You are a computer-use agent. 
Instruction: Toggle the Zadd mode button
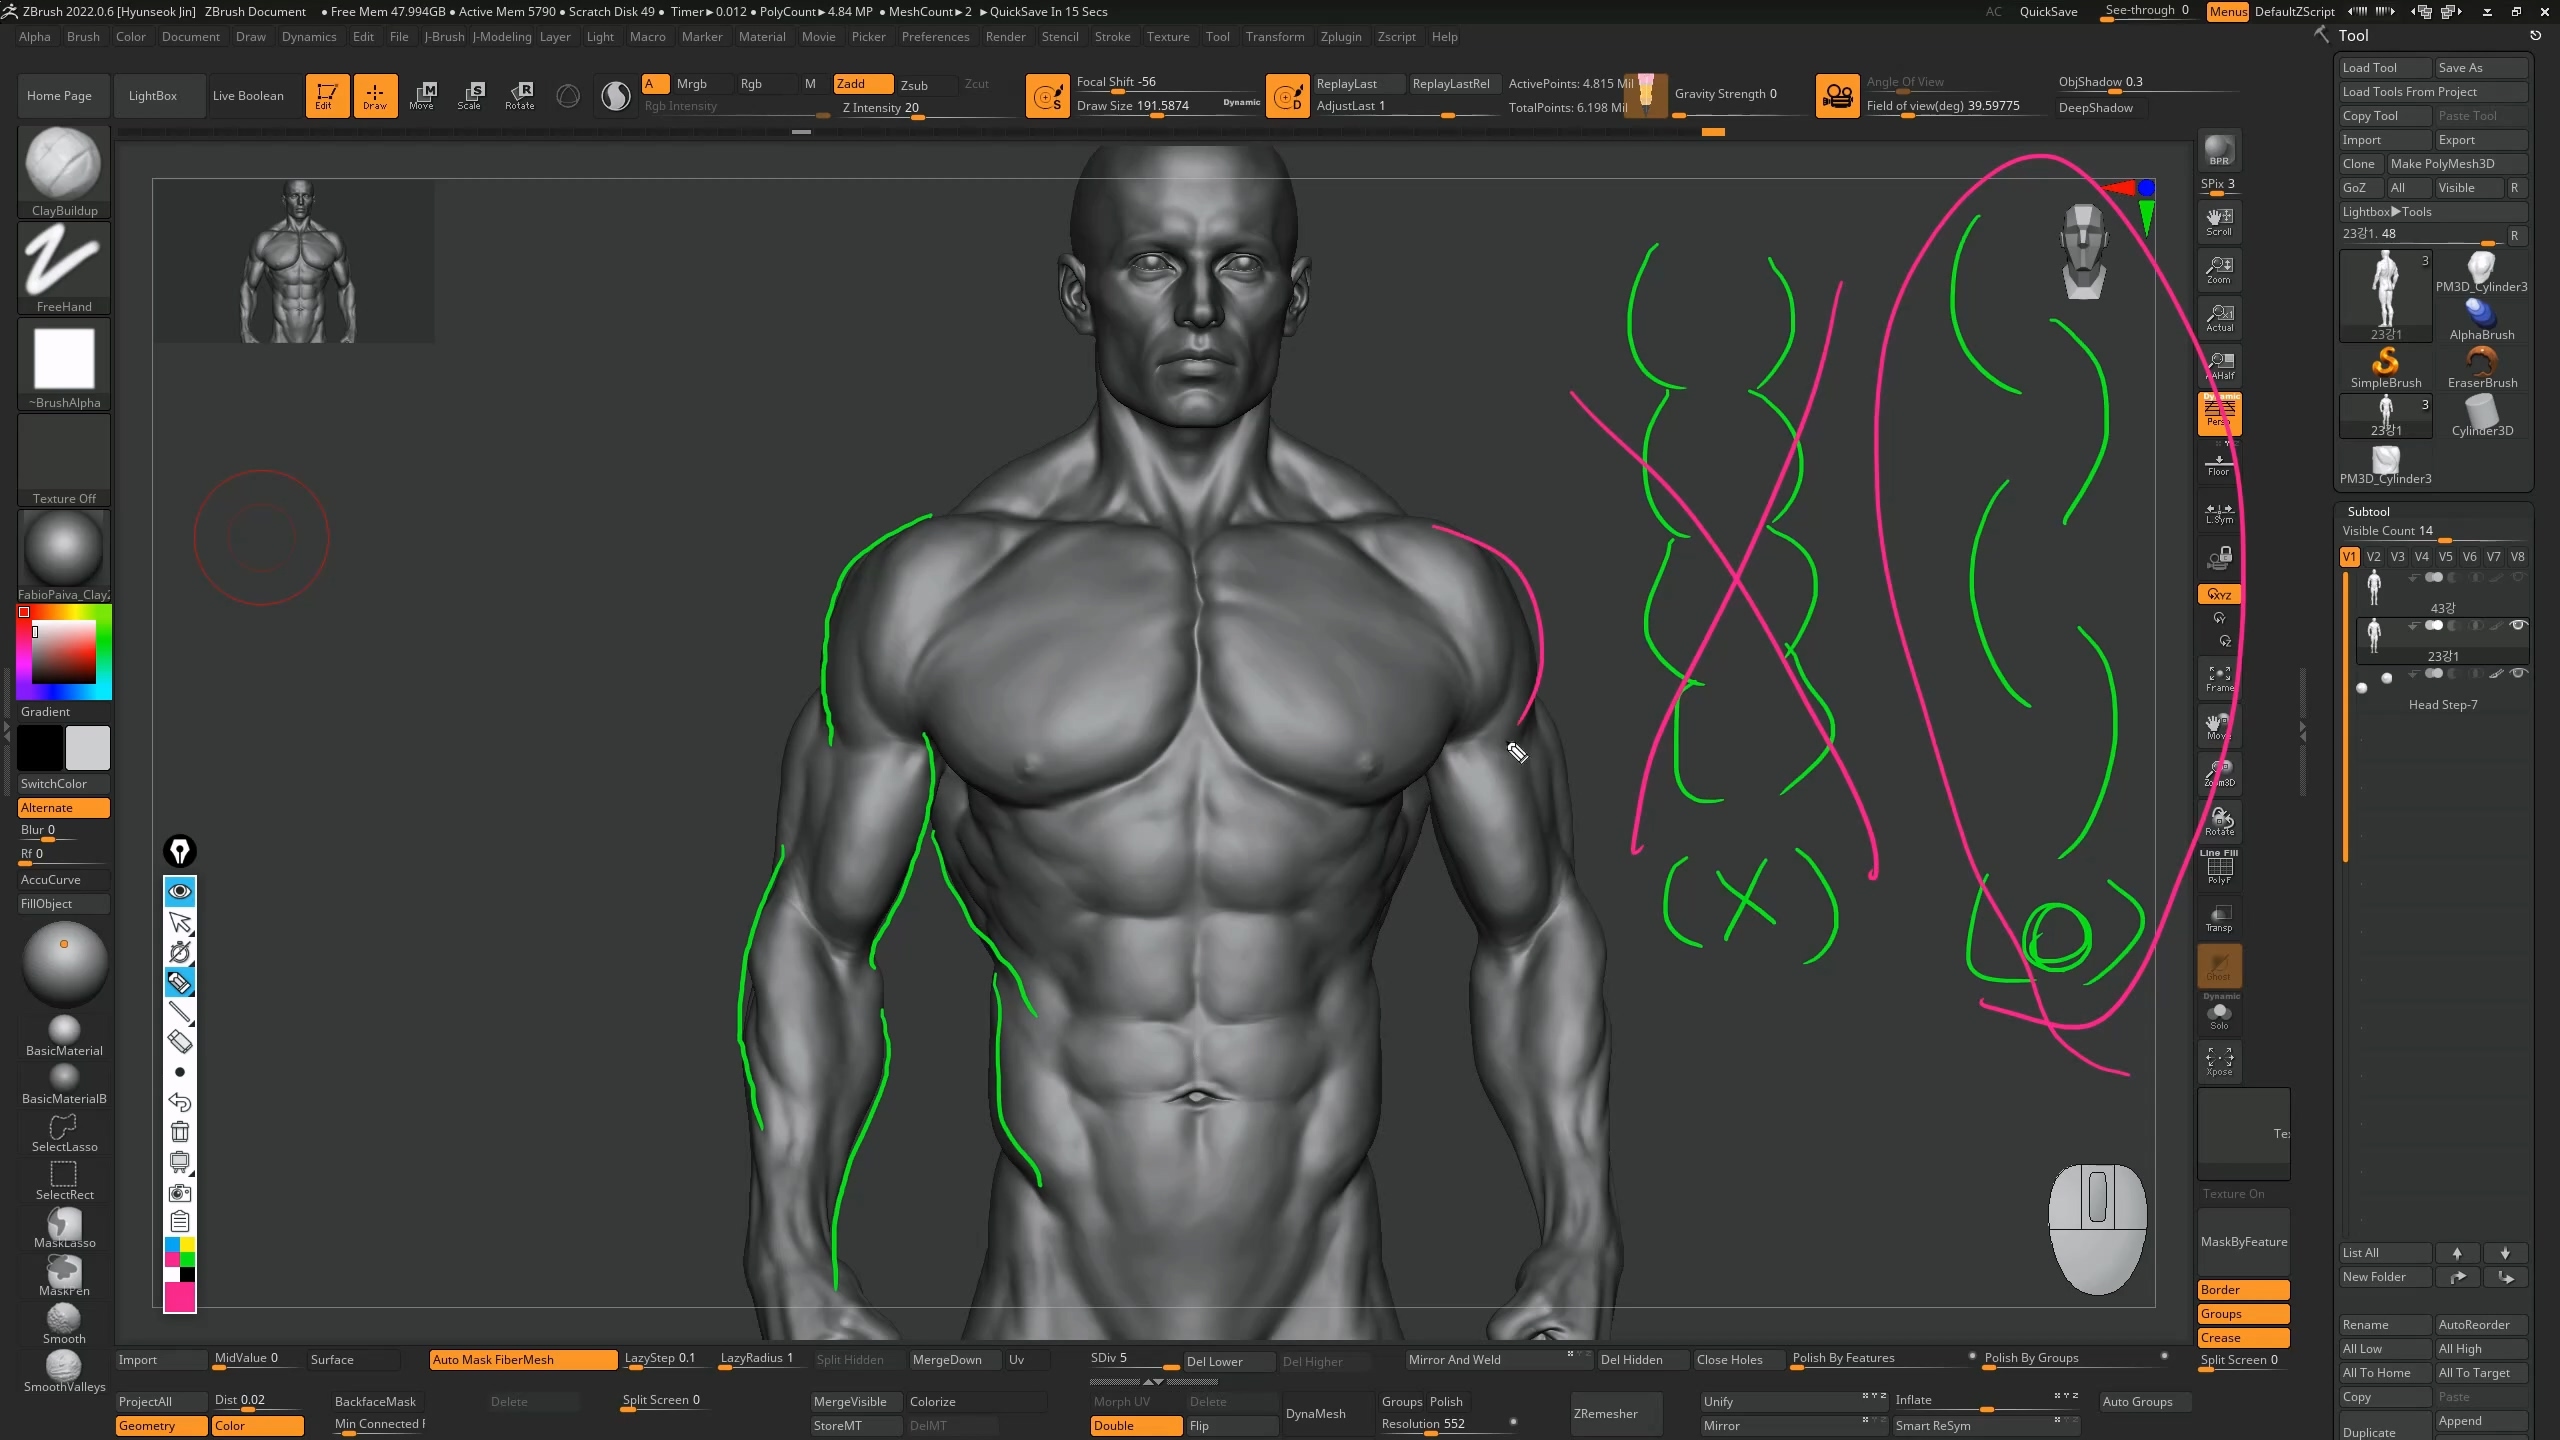862,84
